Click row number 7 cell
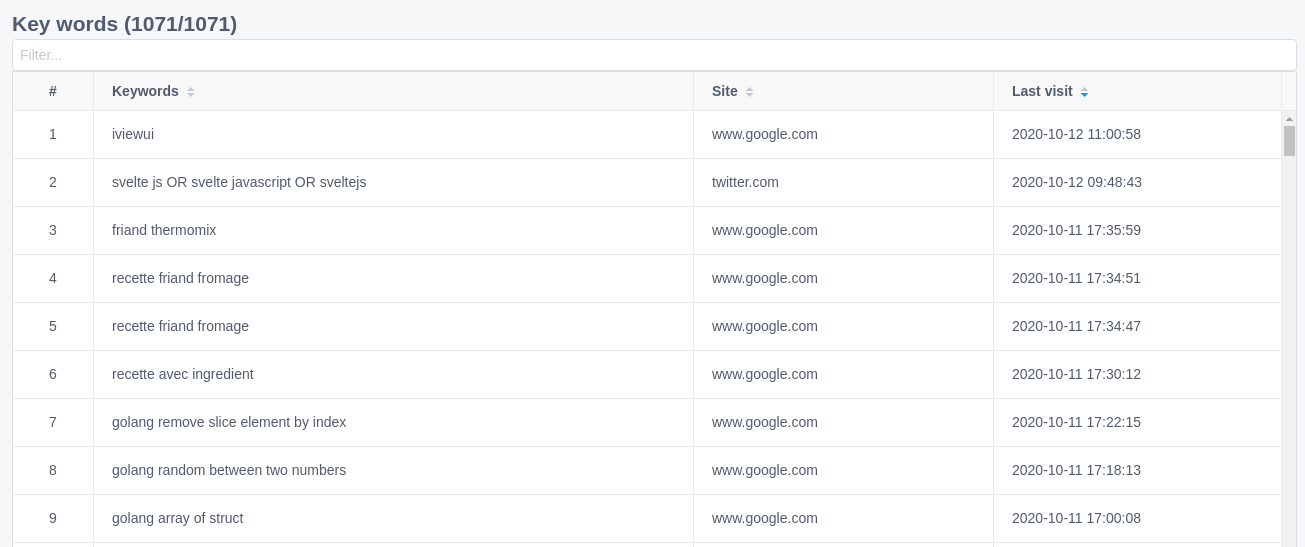This screenshot has width=1305, height=547. [53, 422]
